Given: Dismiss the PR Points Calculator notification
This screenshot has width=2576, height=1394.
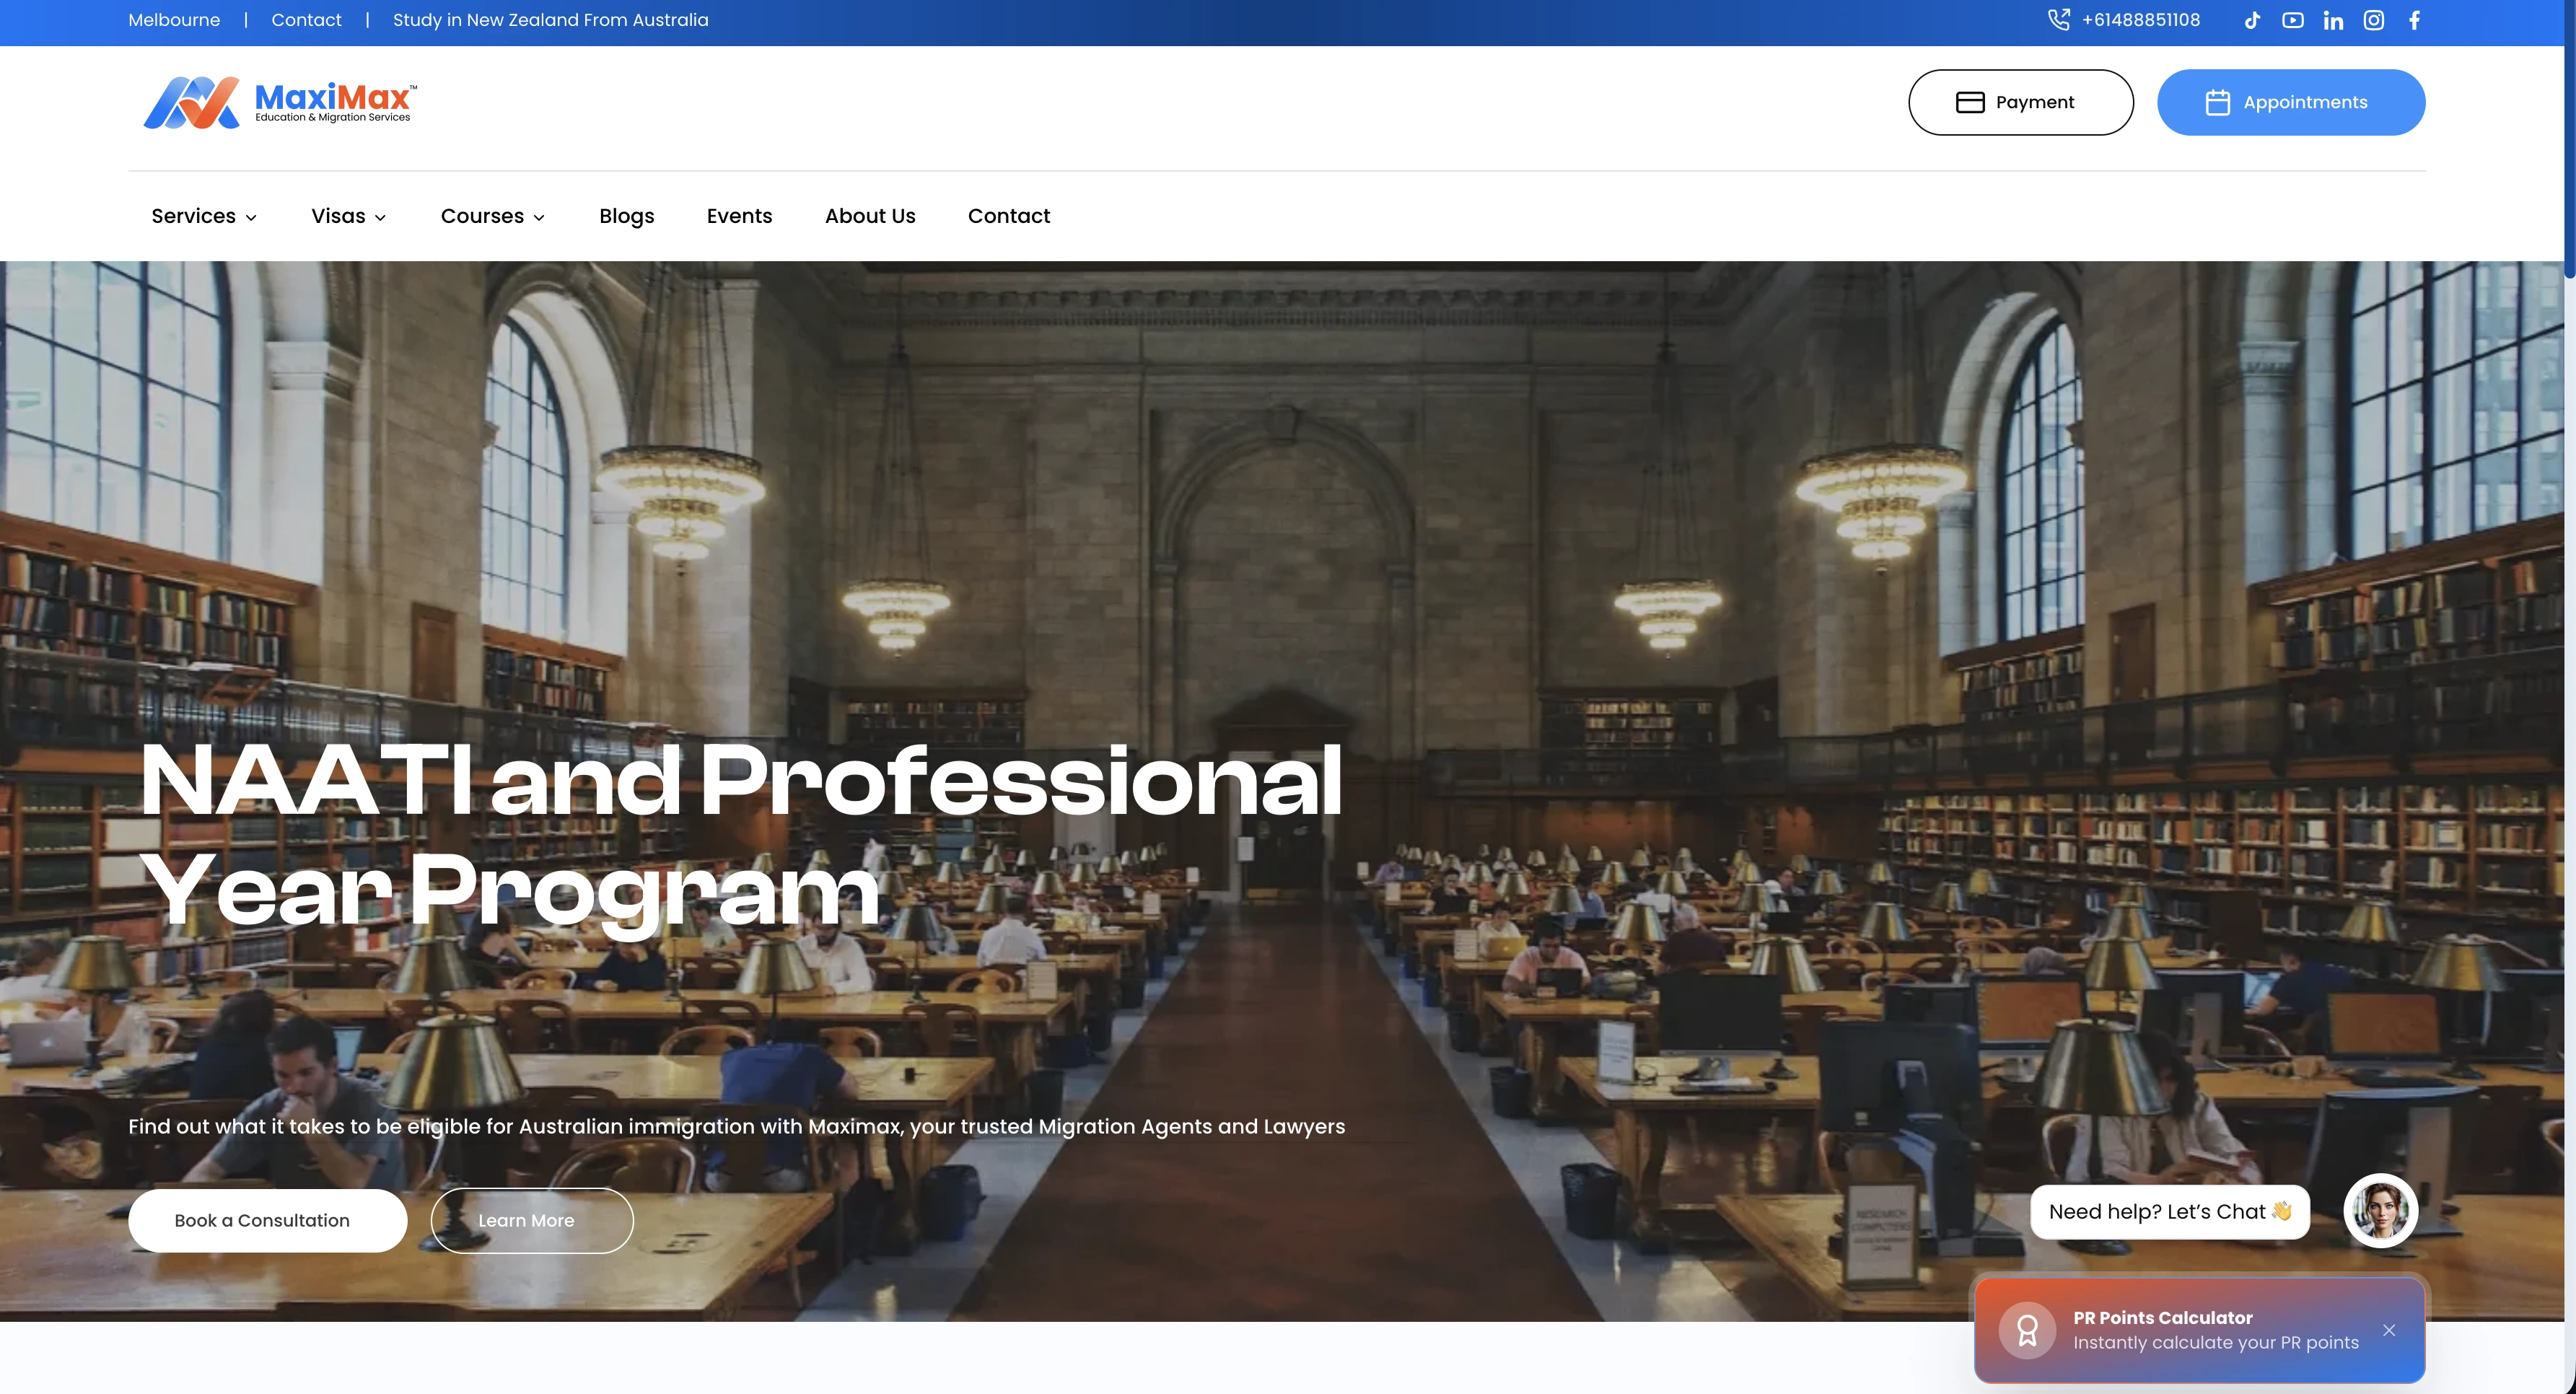Looking at the screenshot, I should tap(2390, 1330).
